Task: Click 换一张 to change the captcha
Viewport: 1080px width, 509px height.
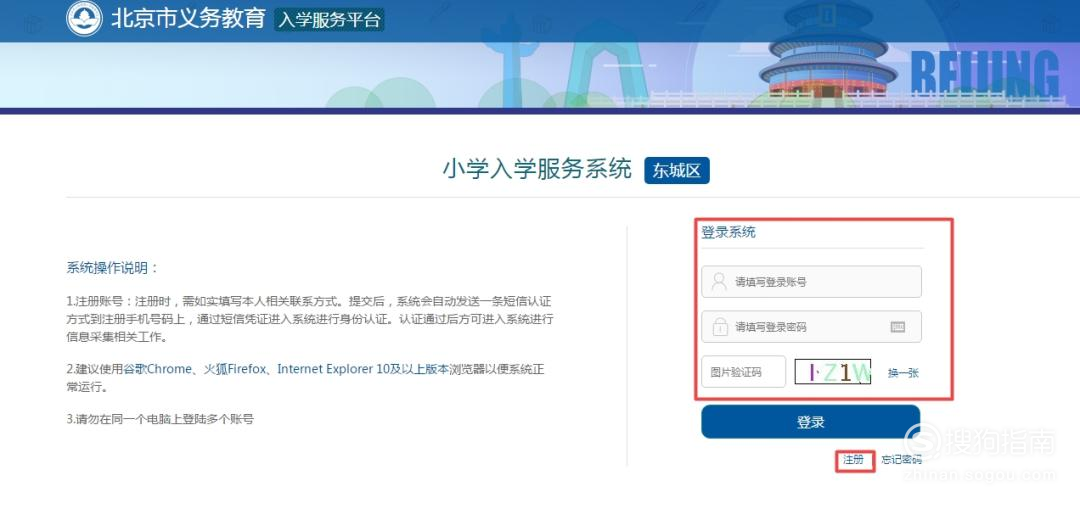Action: [903, 373]
